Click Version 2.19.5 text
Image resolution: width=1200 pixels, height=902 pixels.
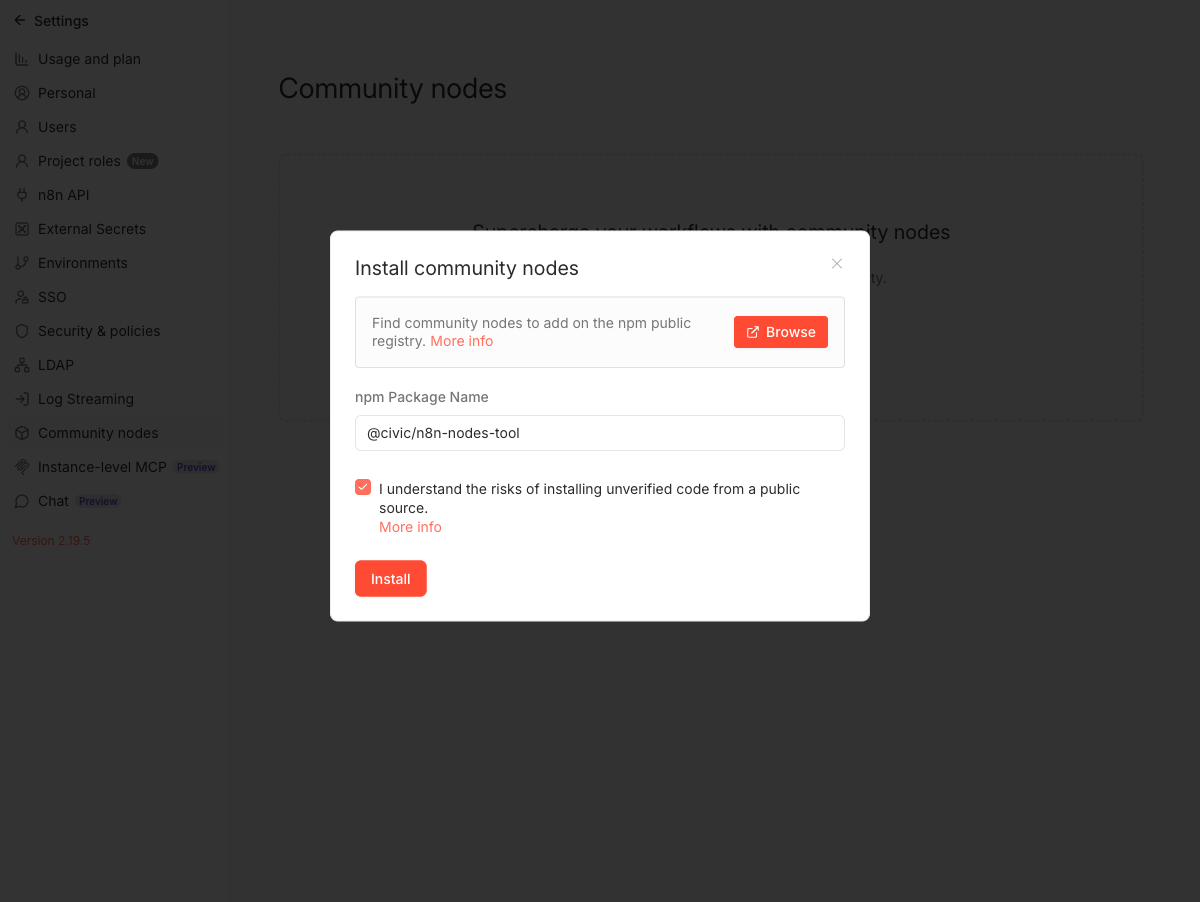point(51,540)
